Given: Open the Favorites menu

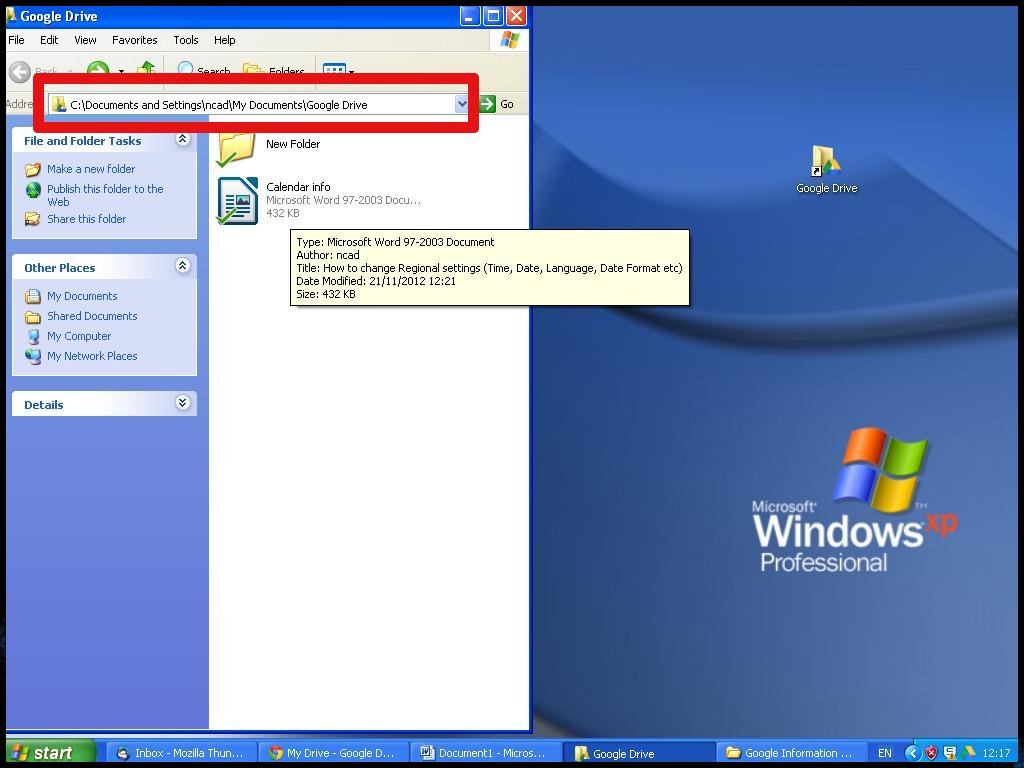Looking at the screenshot, I should pos(135,40).
